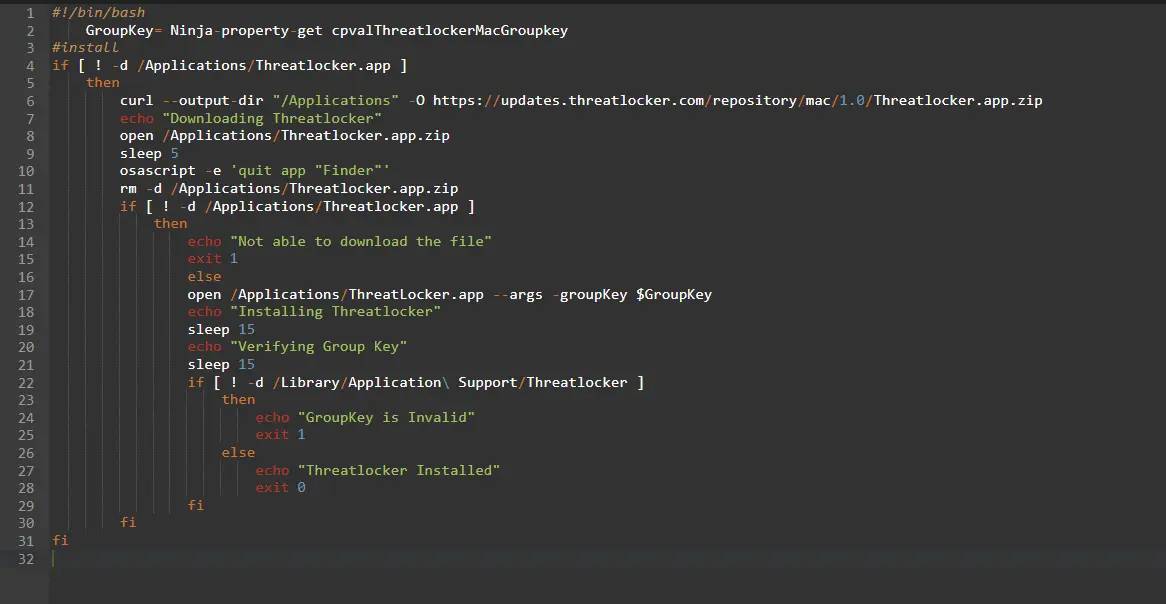The height and width of the screenshot is (604, 1166).
Task: Click "Ninja-property-get" on line 2
Action: [x=246, y=30]
